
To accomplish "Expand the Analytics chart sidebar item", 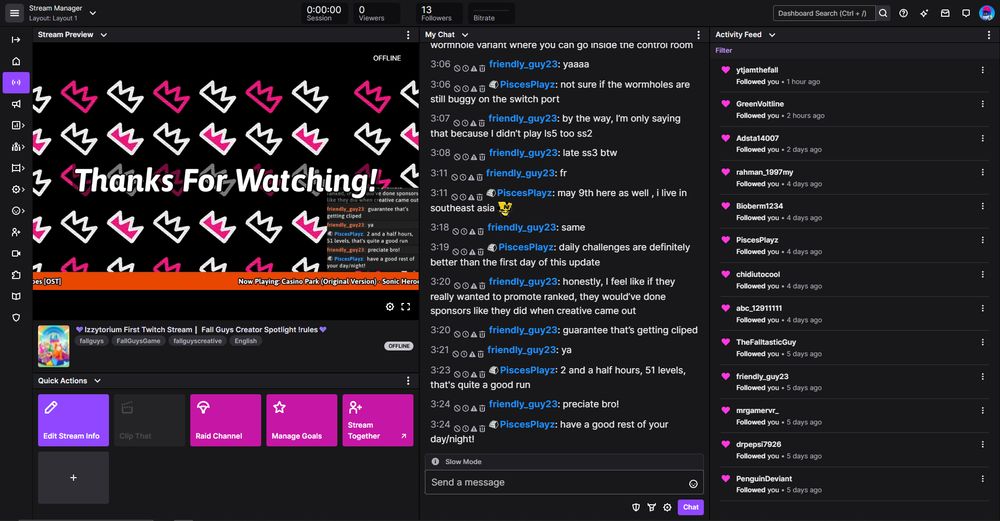I will 17,126.
